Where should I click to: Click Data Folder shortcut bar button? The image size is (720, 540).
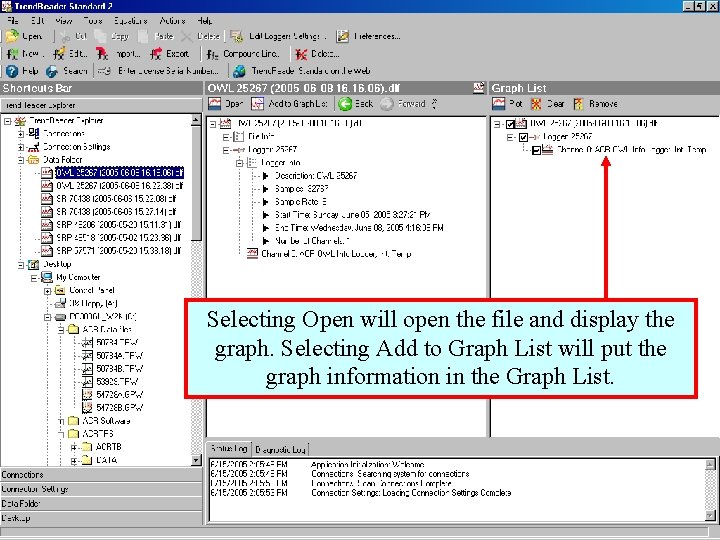[101, 504]
